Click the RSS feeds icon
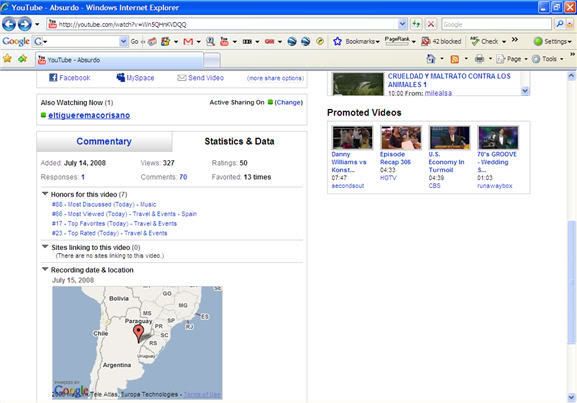The width and height of the screenshot is (577, 403). [x=455, y=59]
